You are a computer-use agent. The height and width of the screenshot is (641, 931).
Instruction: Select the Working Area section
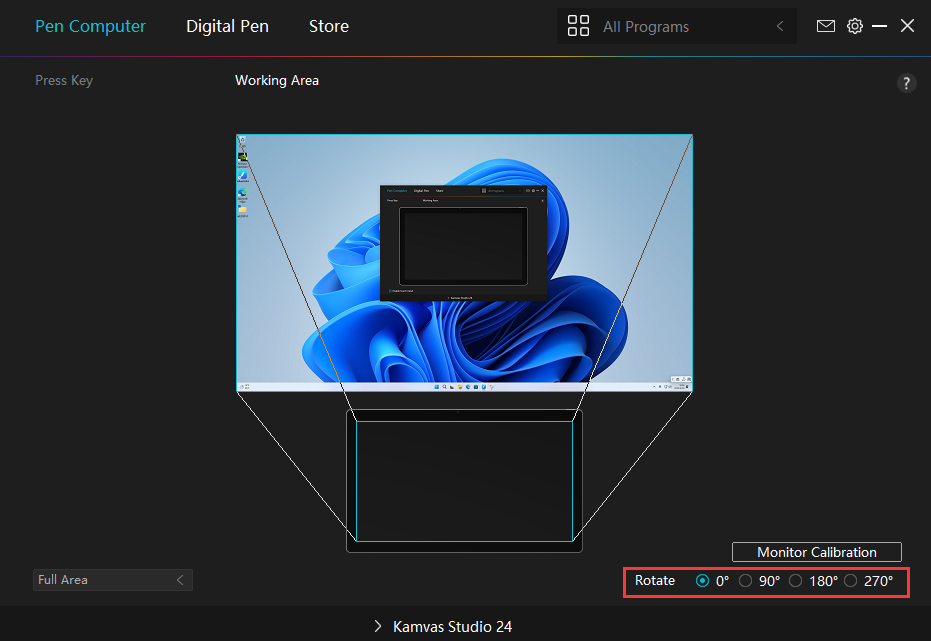pos(277,80)
